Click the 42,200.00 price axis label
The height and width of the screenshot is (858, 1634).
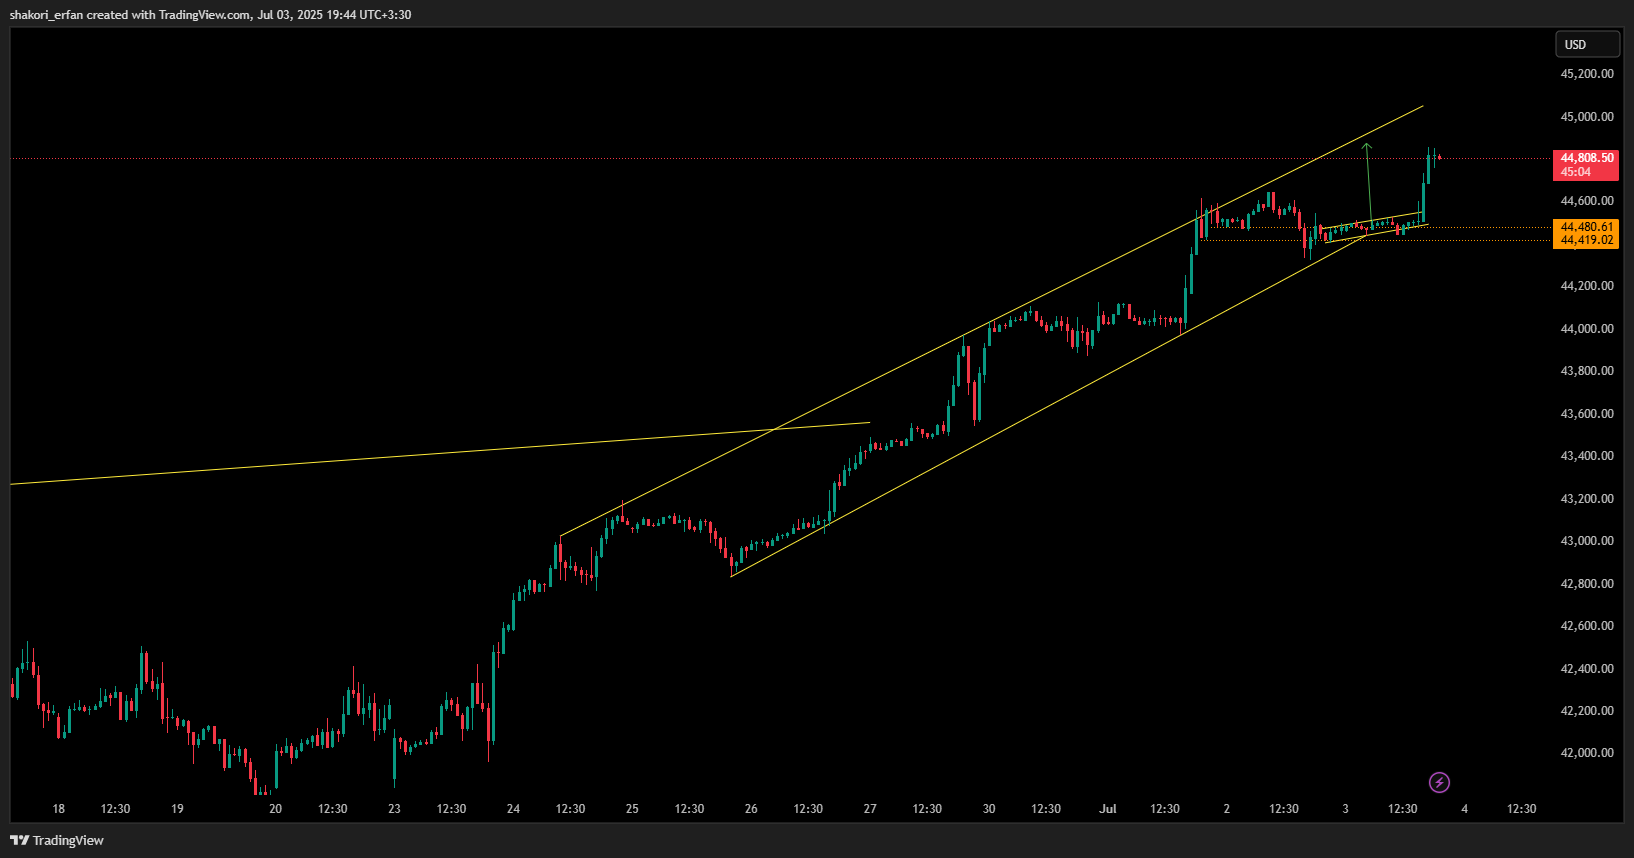[1587, 711]
